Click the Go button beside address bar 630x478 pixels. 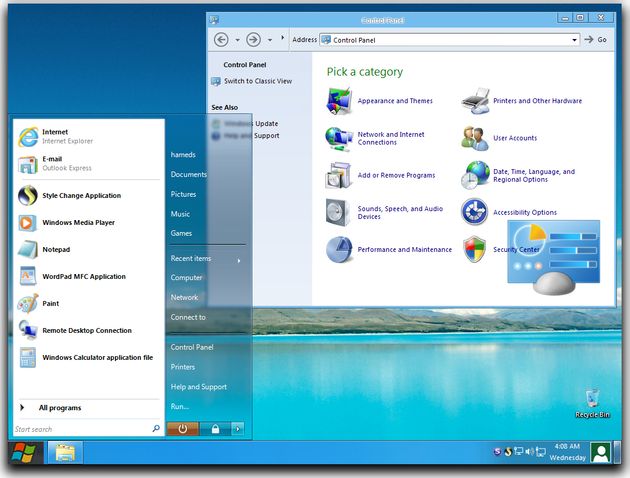point(595,39)
